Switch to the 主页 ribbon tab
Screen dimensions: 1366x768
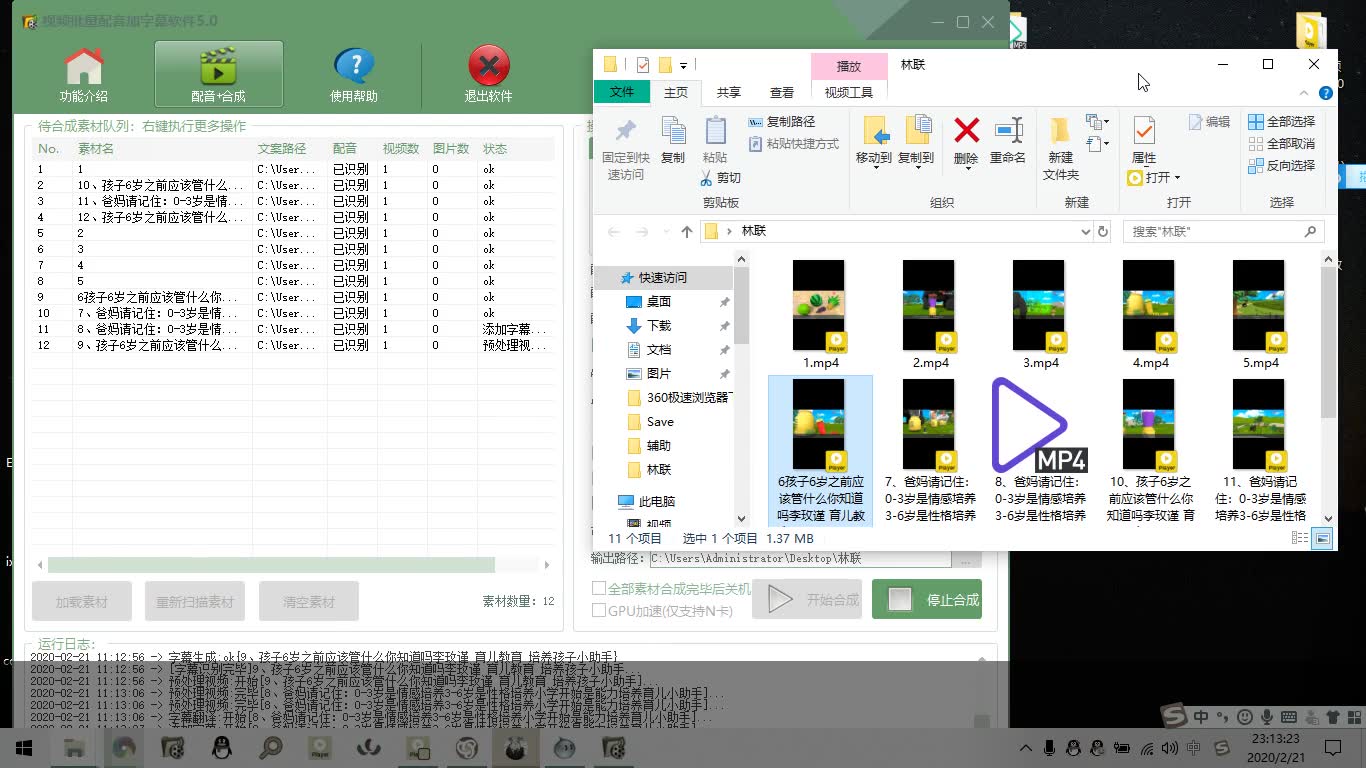[676, 92]
